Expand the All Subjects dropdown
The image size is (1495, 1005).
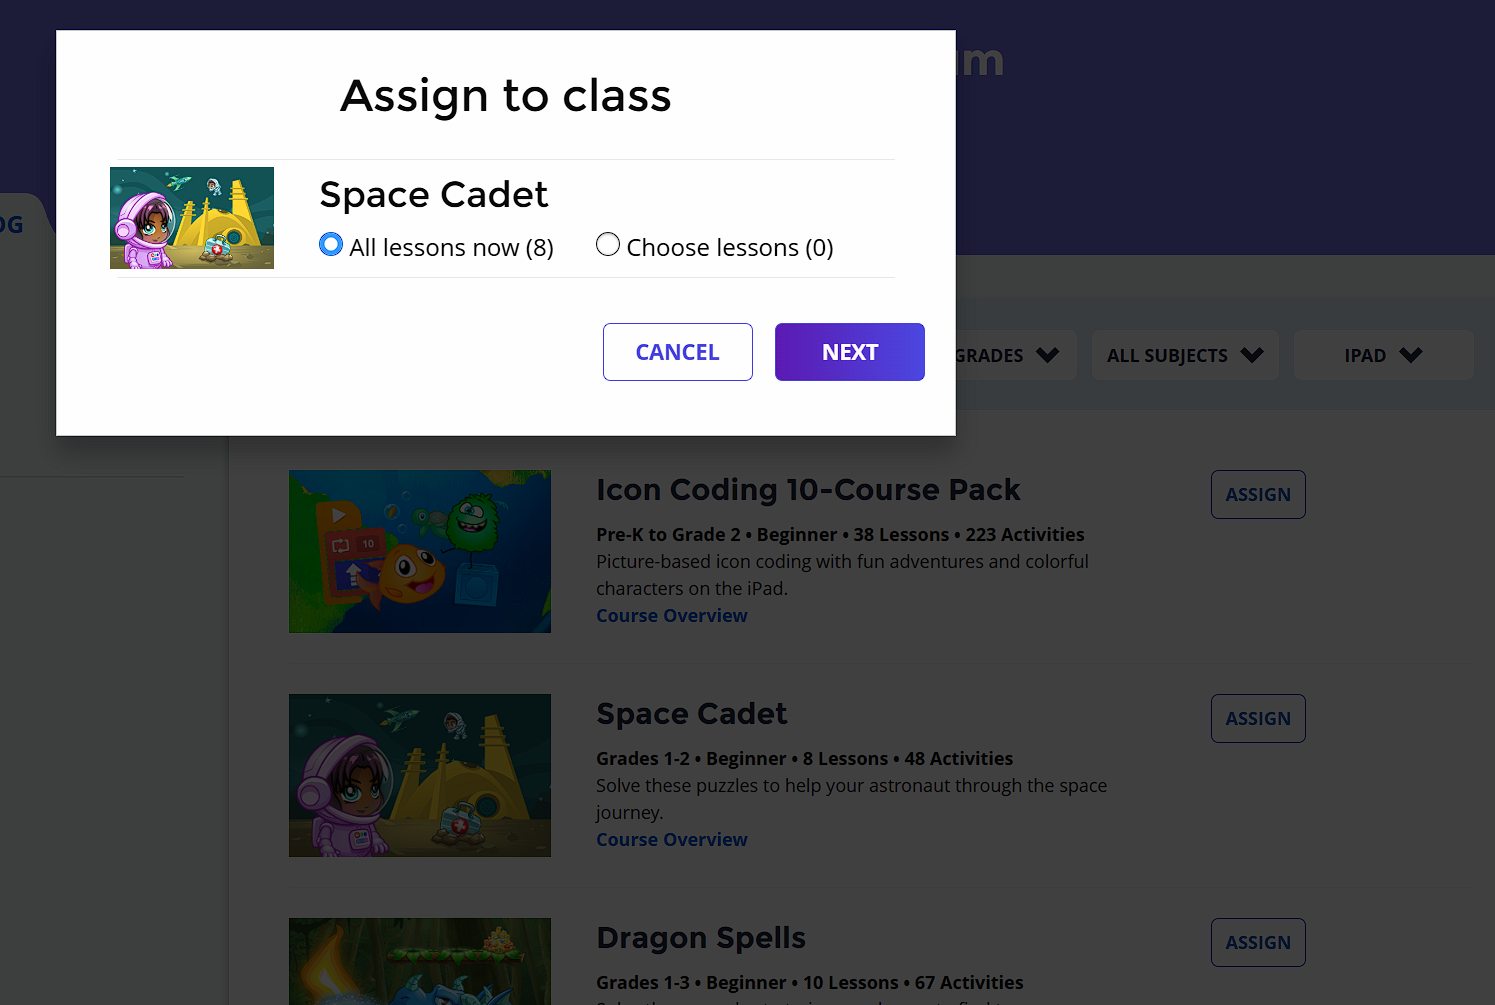coord(1184,355)
